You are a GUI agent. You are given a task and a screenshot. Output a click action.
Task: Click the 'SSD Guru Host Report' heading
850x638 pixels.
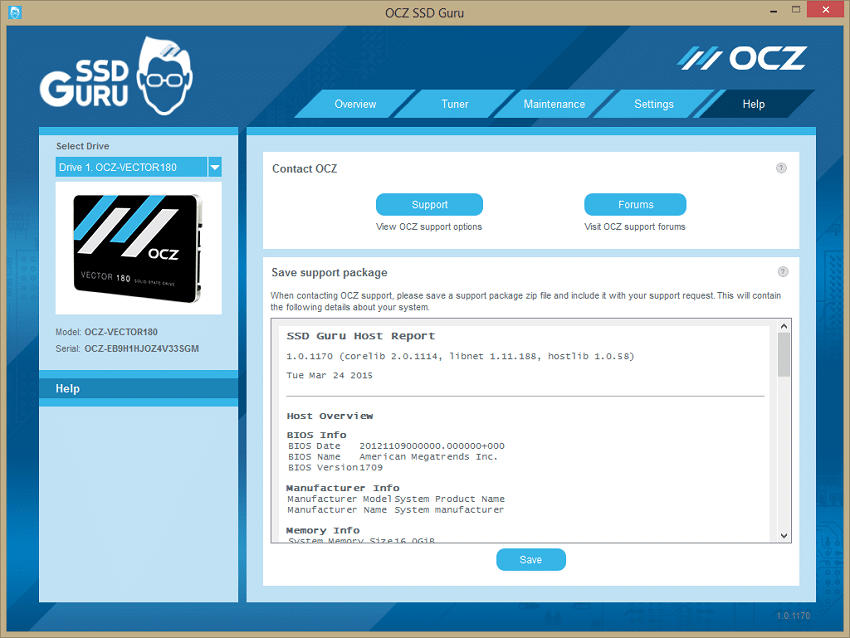point(360,336)
